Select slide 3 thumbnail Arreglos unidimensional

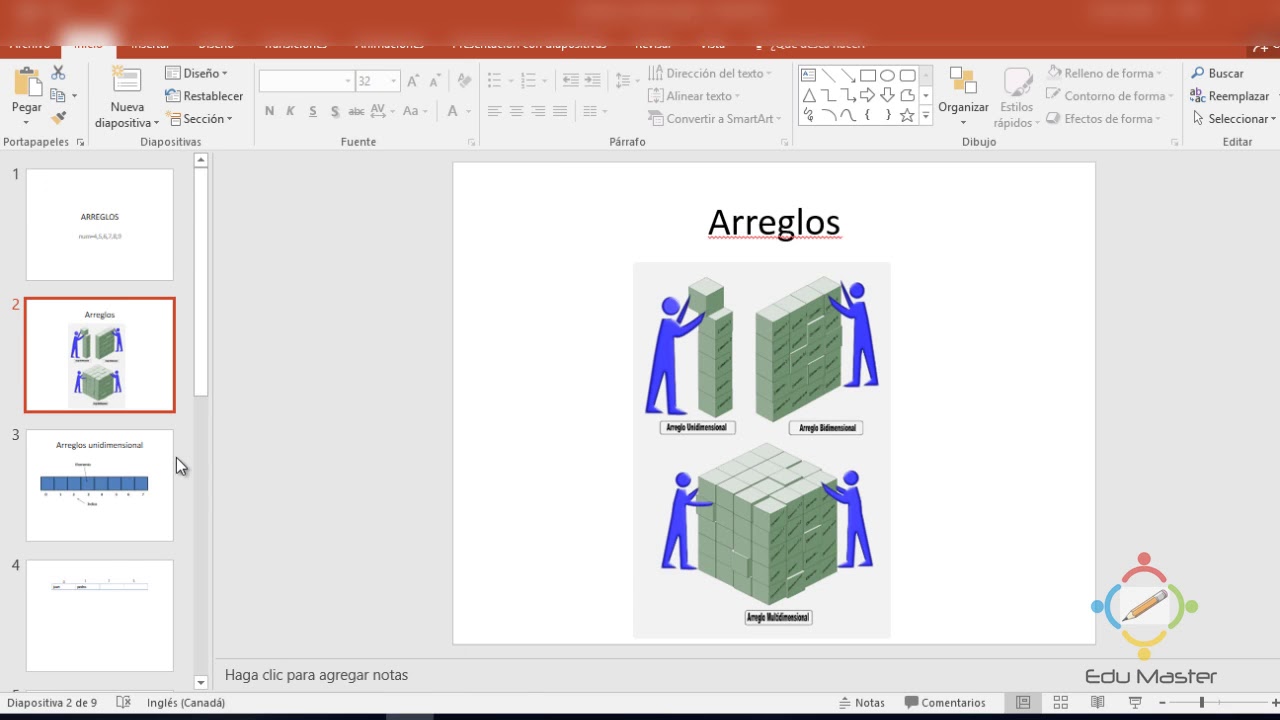pyautogui.click(x=100, y=485)
